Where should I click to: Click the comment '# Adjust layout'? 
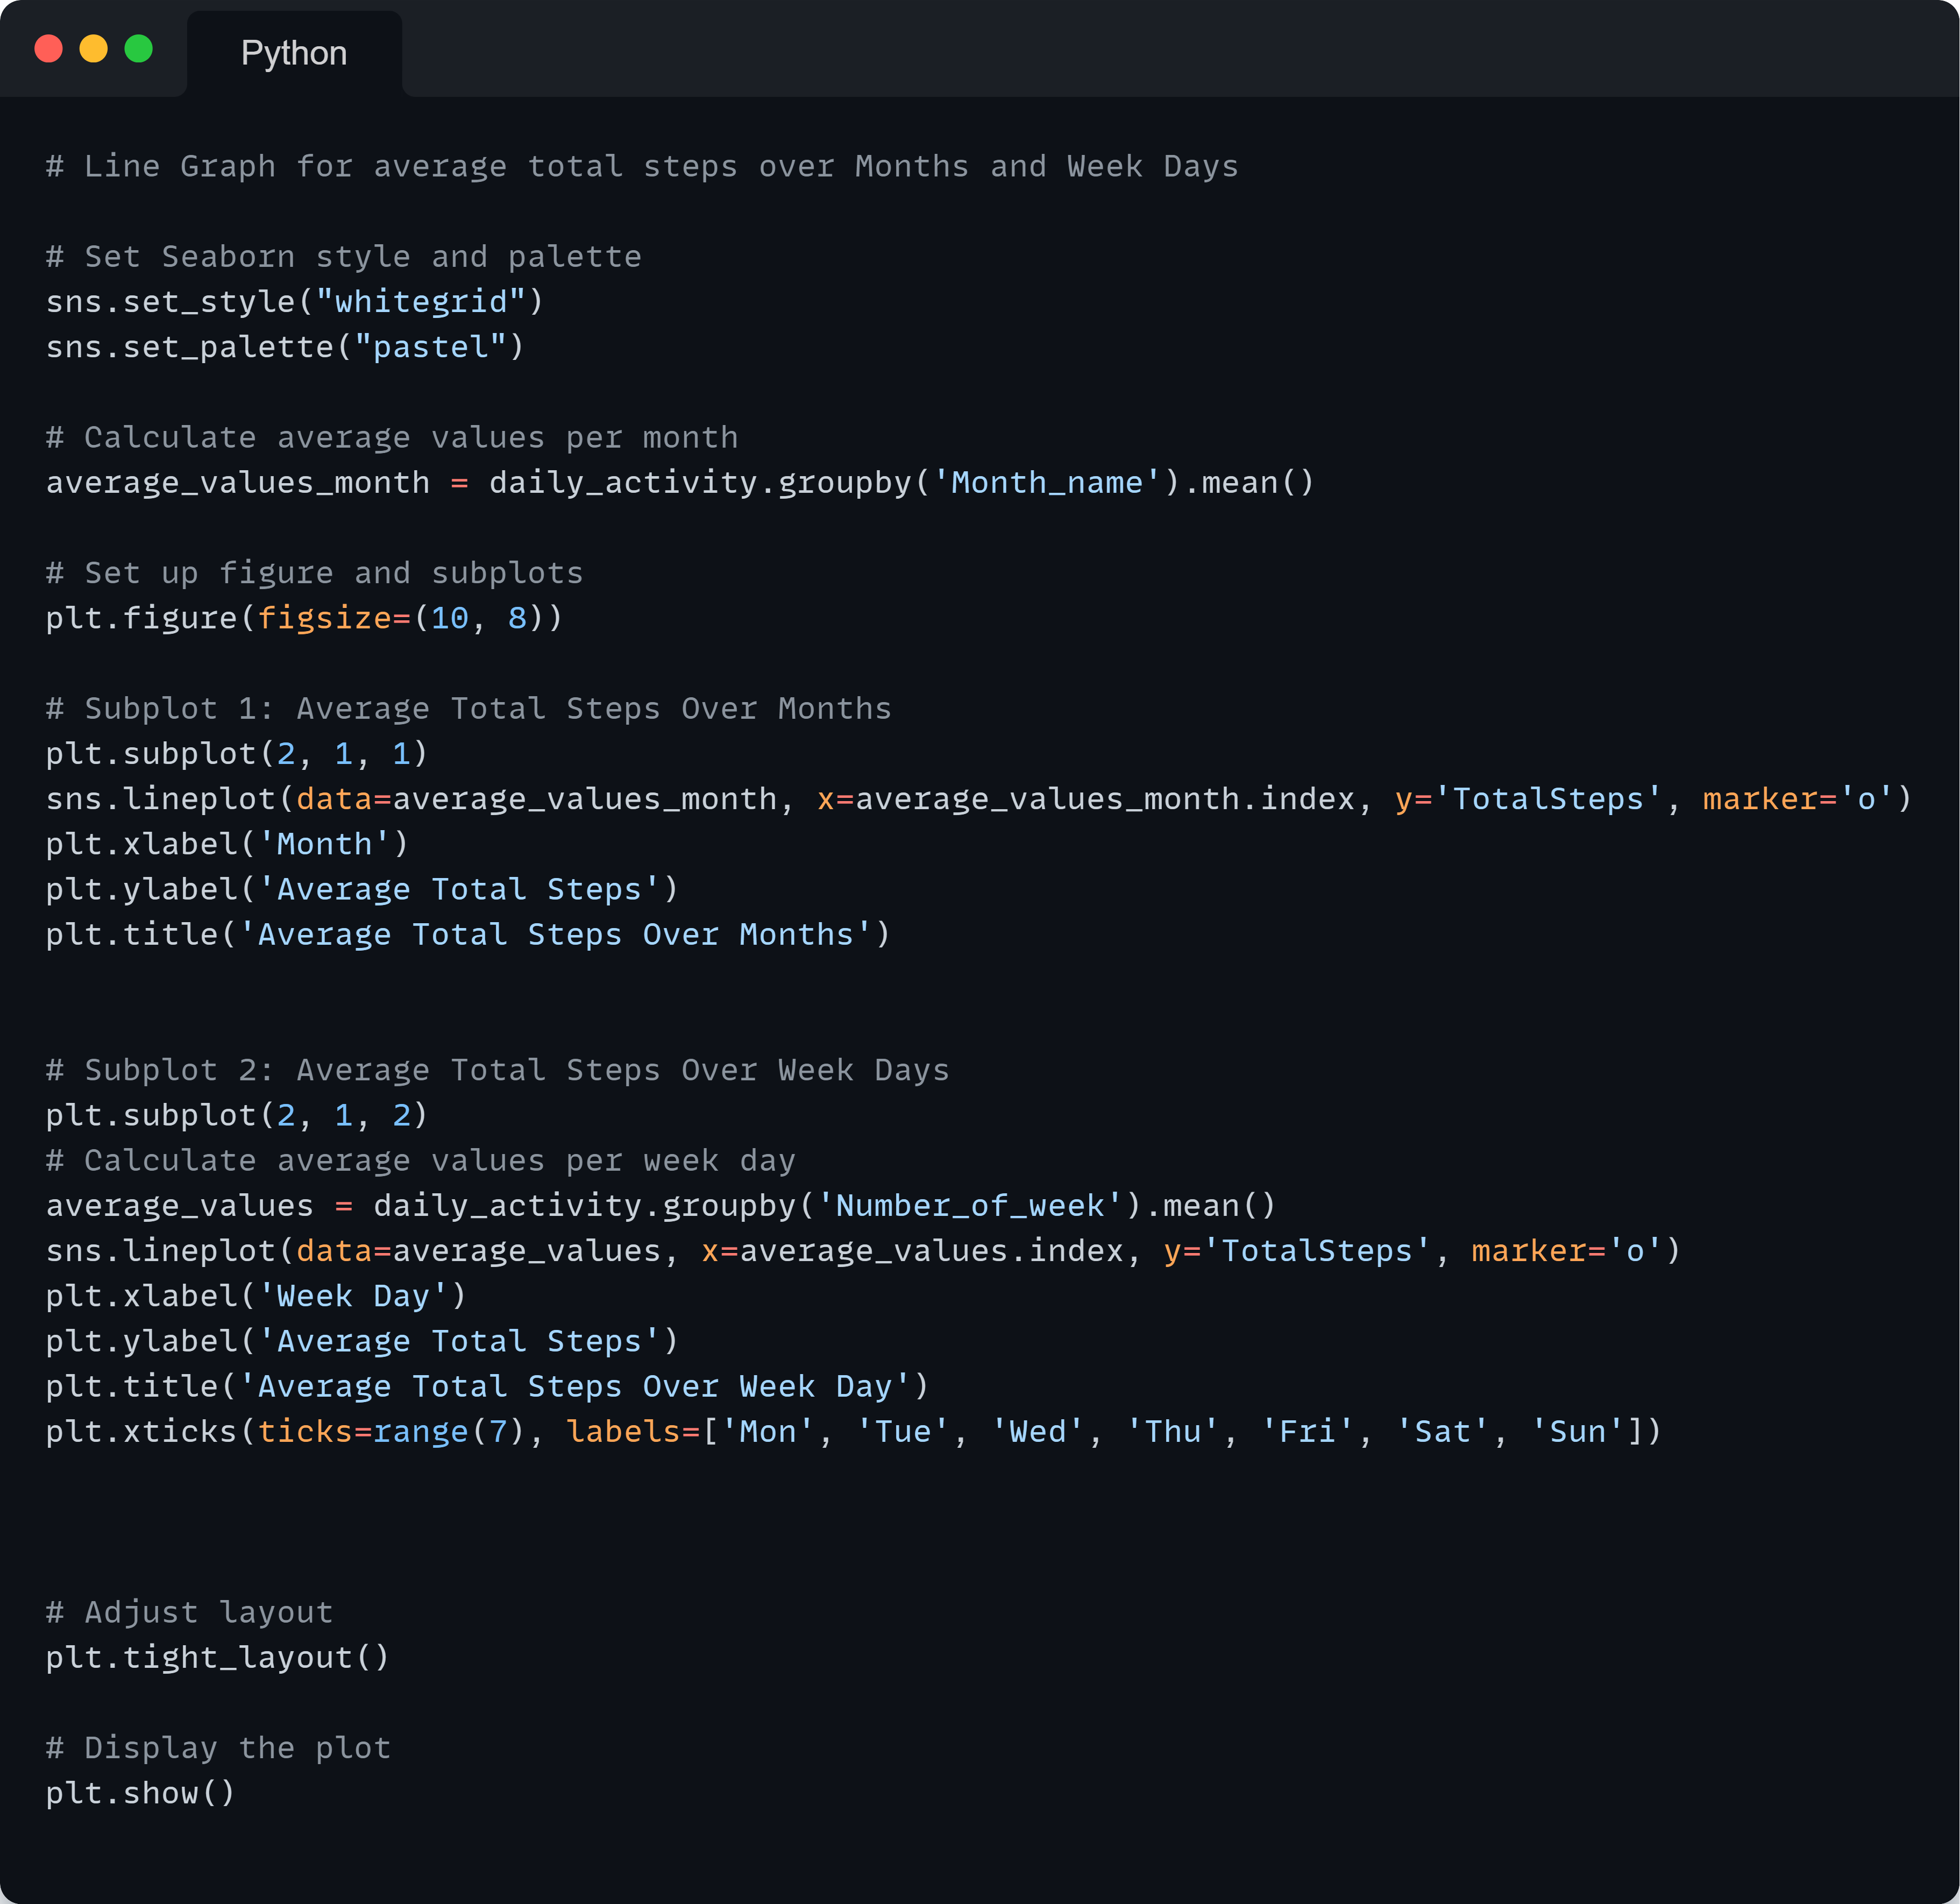click(x=190, y=1612)
